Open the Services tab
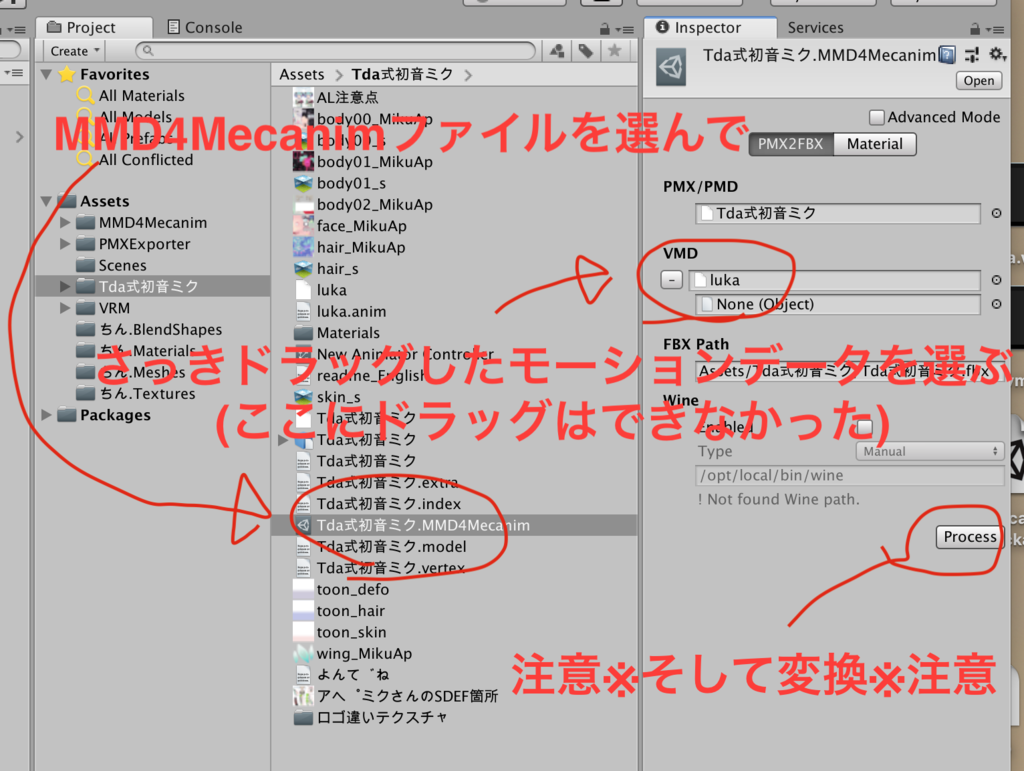The image size is (1024, 771). [815, 27]
